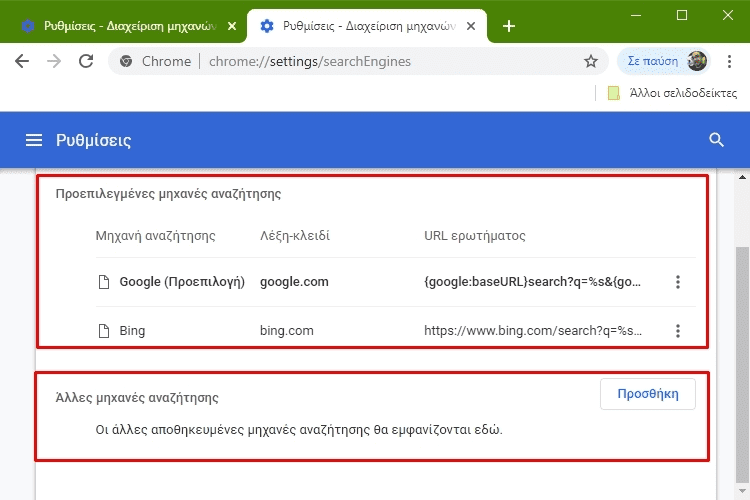Search settings with the magnifier icon
This screenshot has height=500, width=750.
[x=716, y=140]
